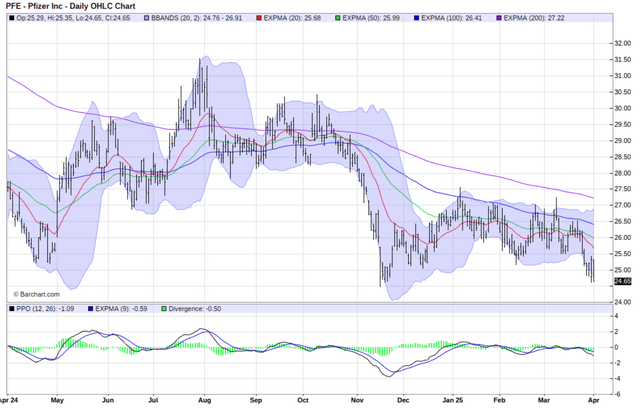Image resolution: width=640 pixels, height=418 pixels.
Task: Click the Jul date axis label
Action: click(x=153, y=400)
